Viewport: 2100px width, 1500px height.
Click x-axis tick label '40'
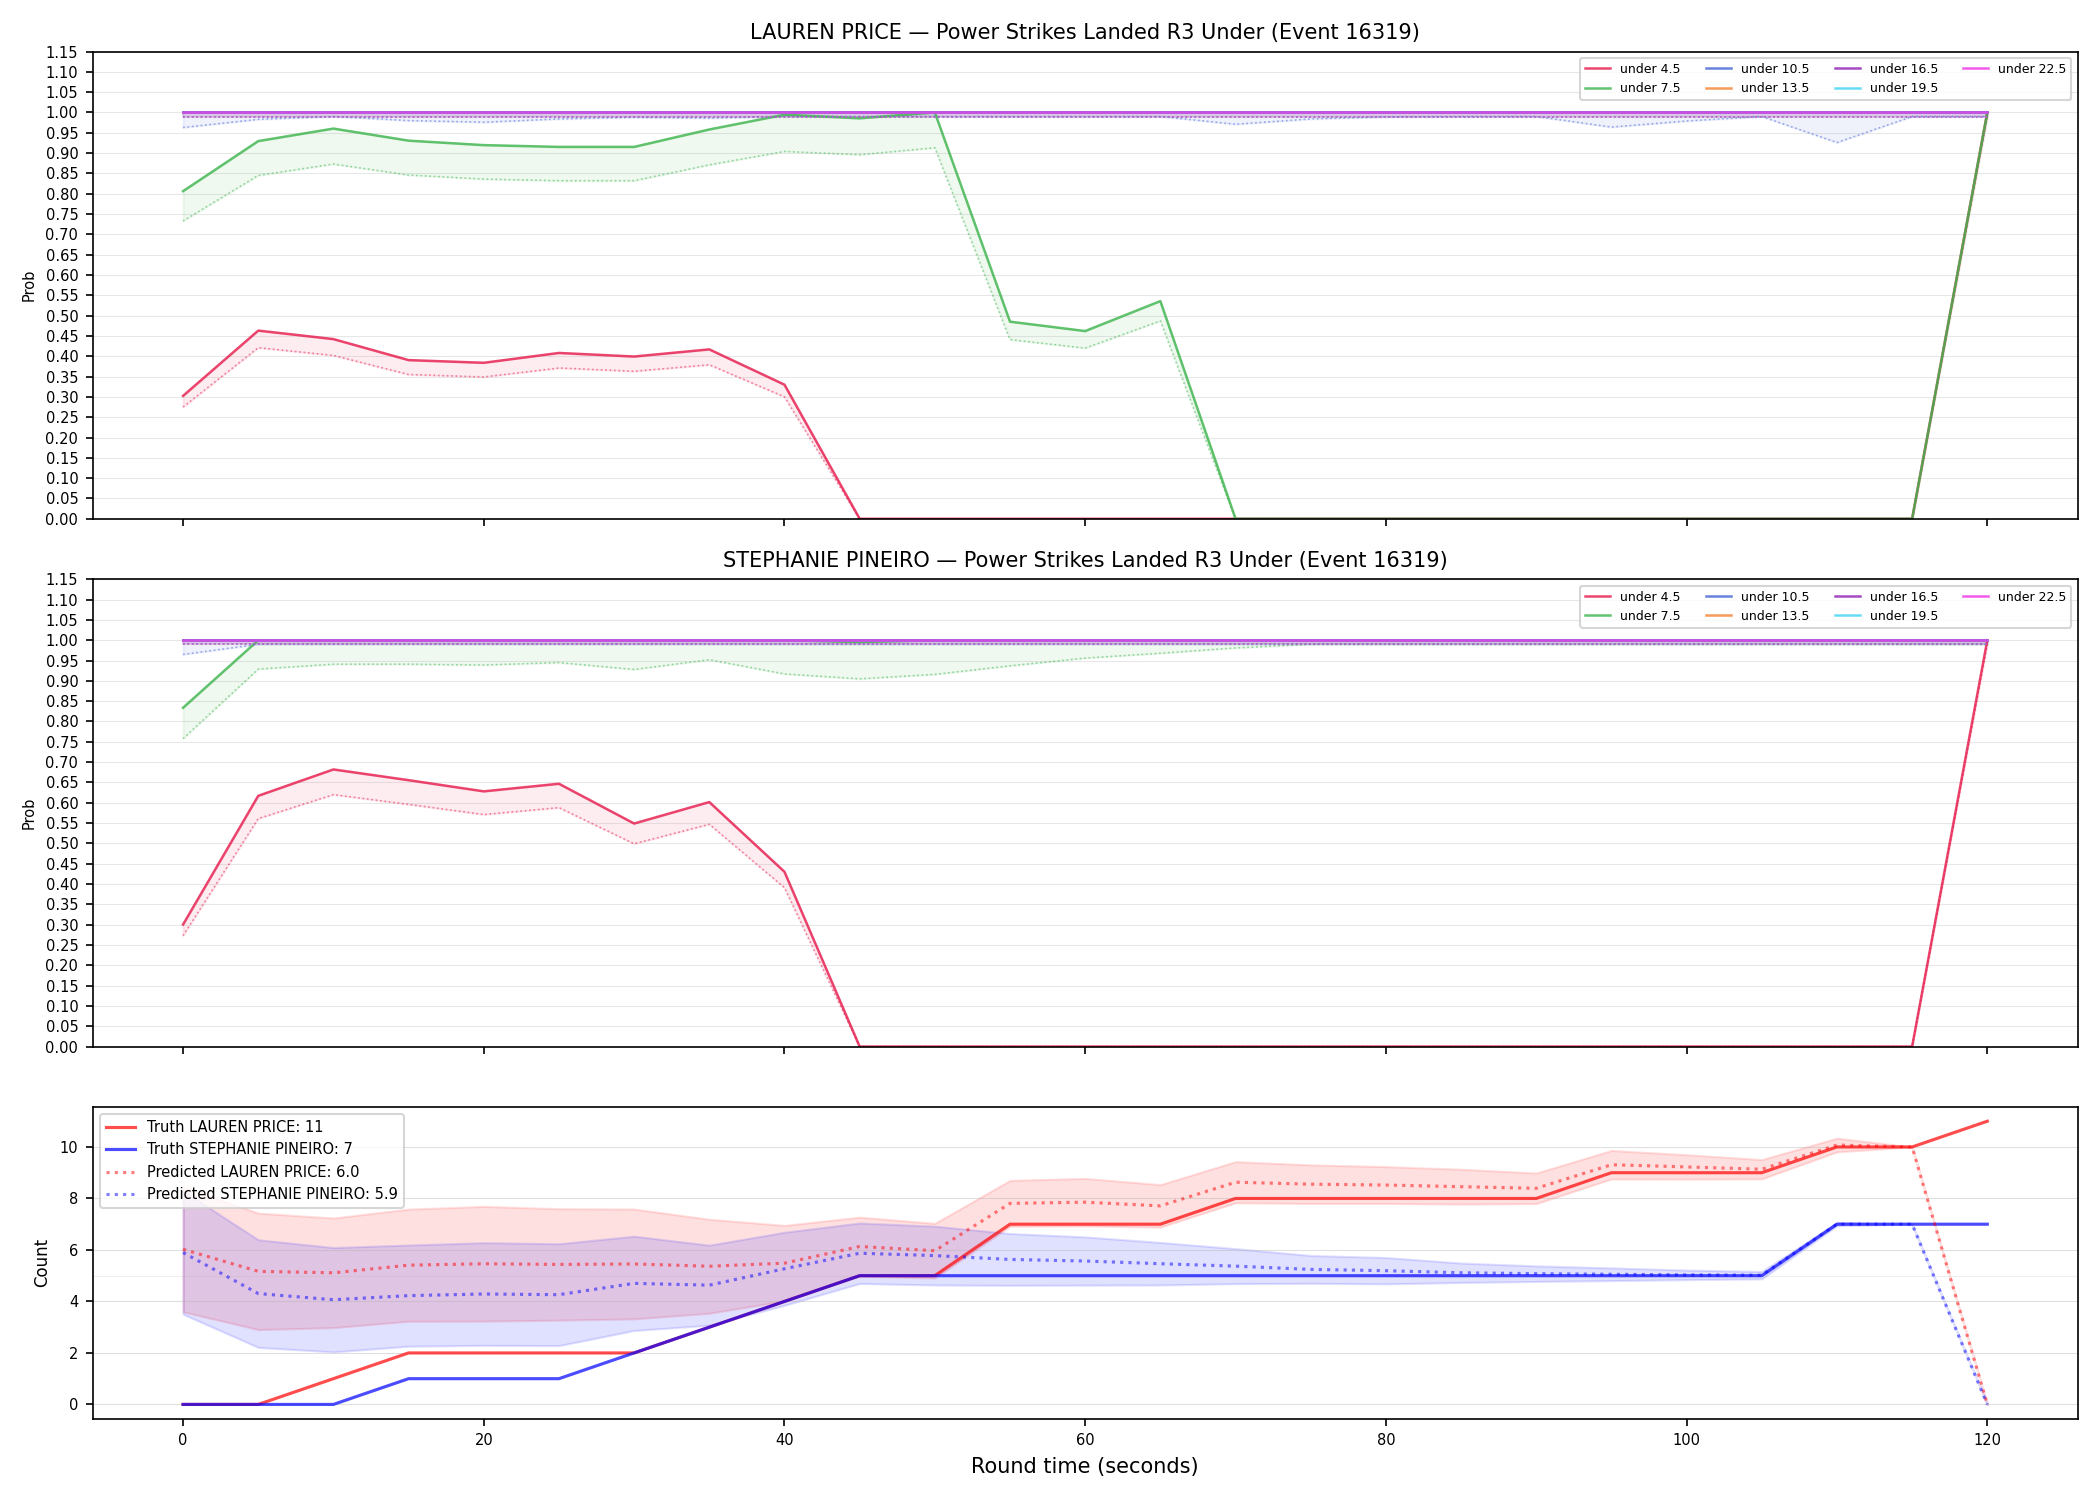[x=784, y=1440]
